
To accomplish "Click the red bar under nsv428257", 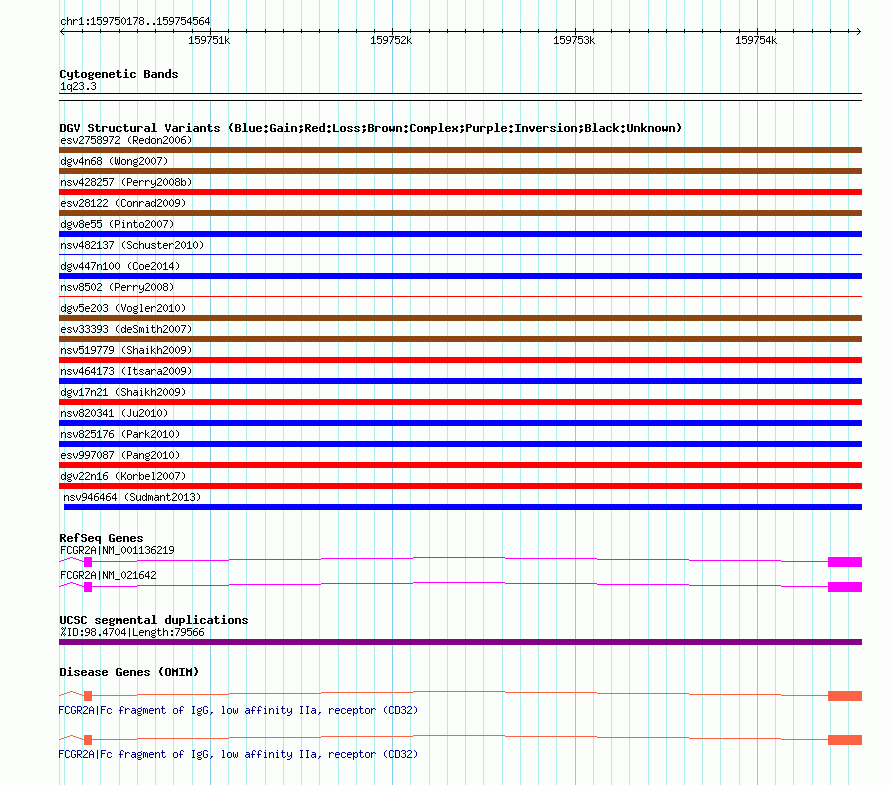I will [x=460, y=192].
